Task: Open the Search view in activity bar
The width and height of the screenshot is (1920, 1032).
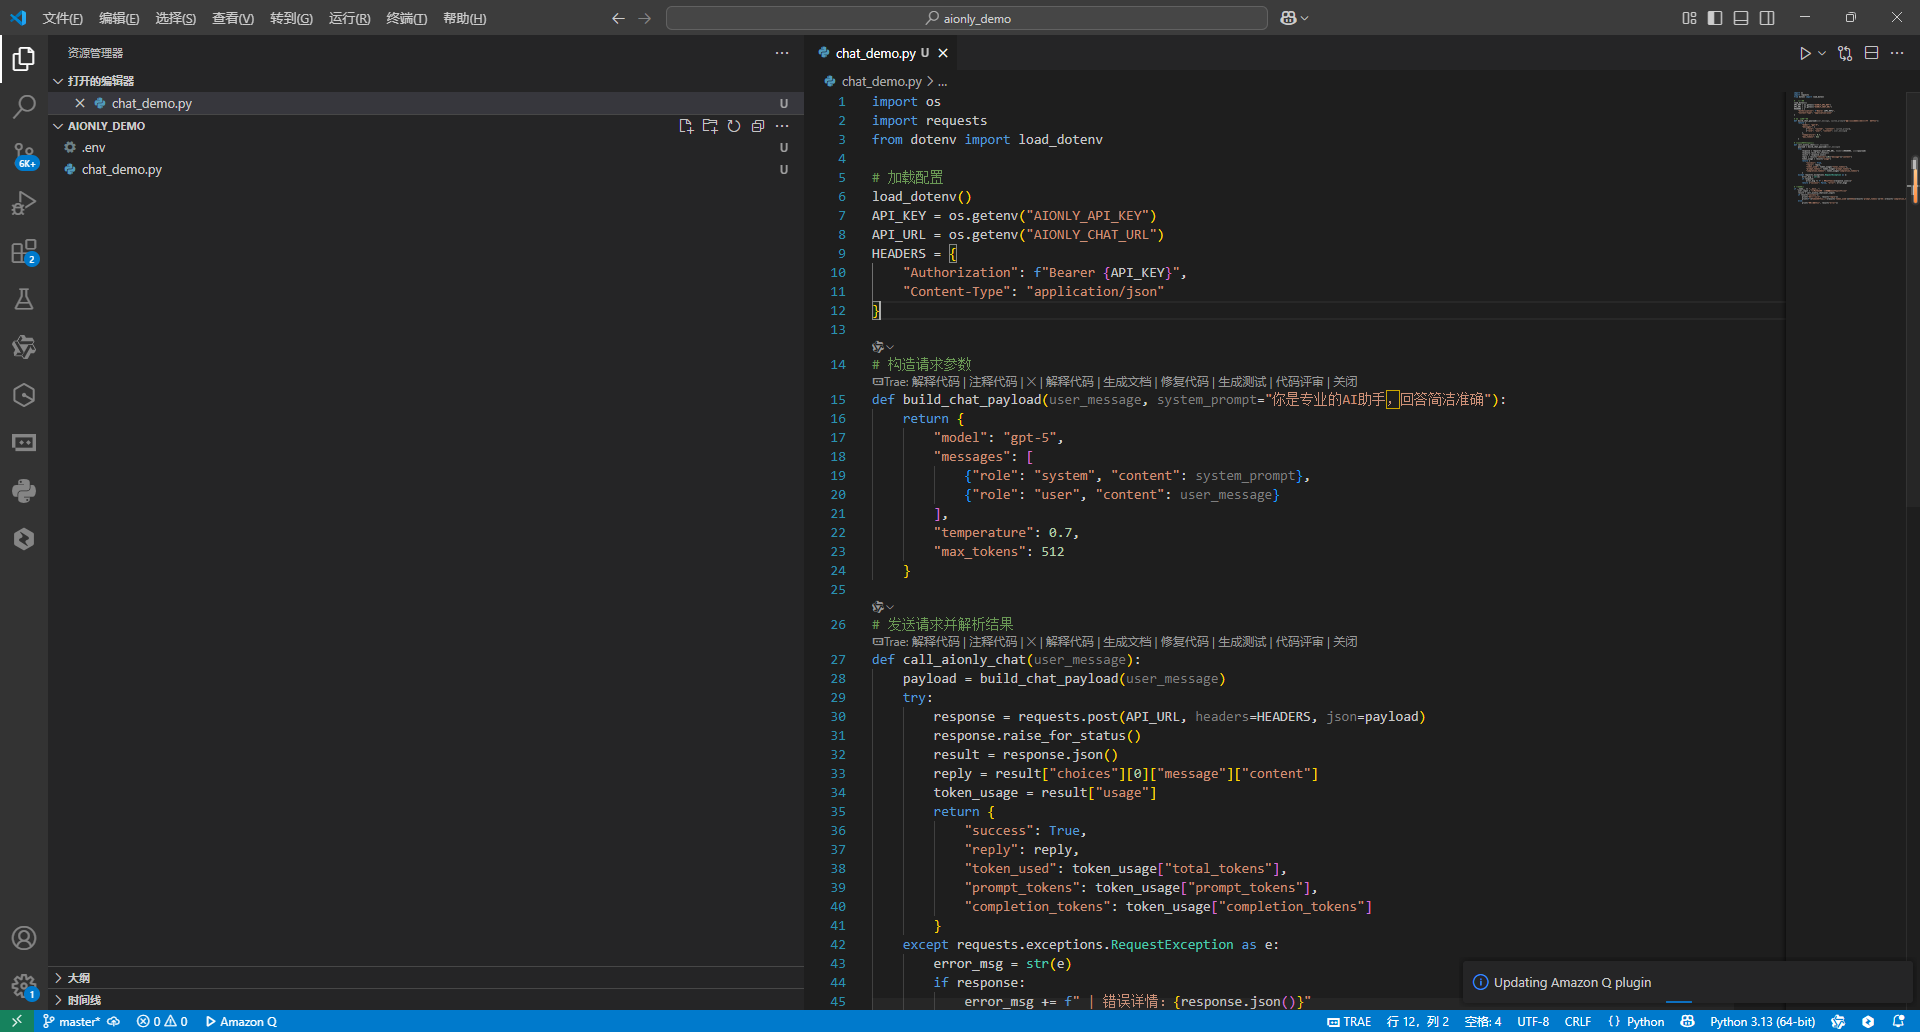Action: [24, 106]
